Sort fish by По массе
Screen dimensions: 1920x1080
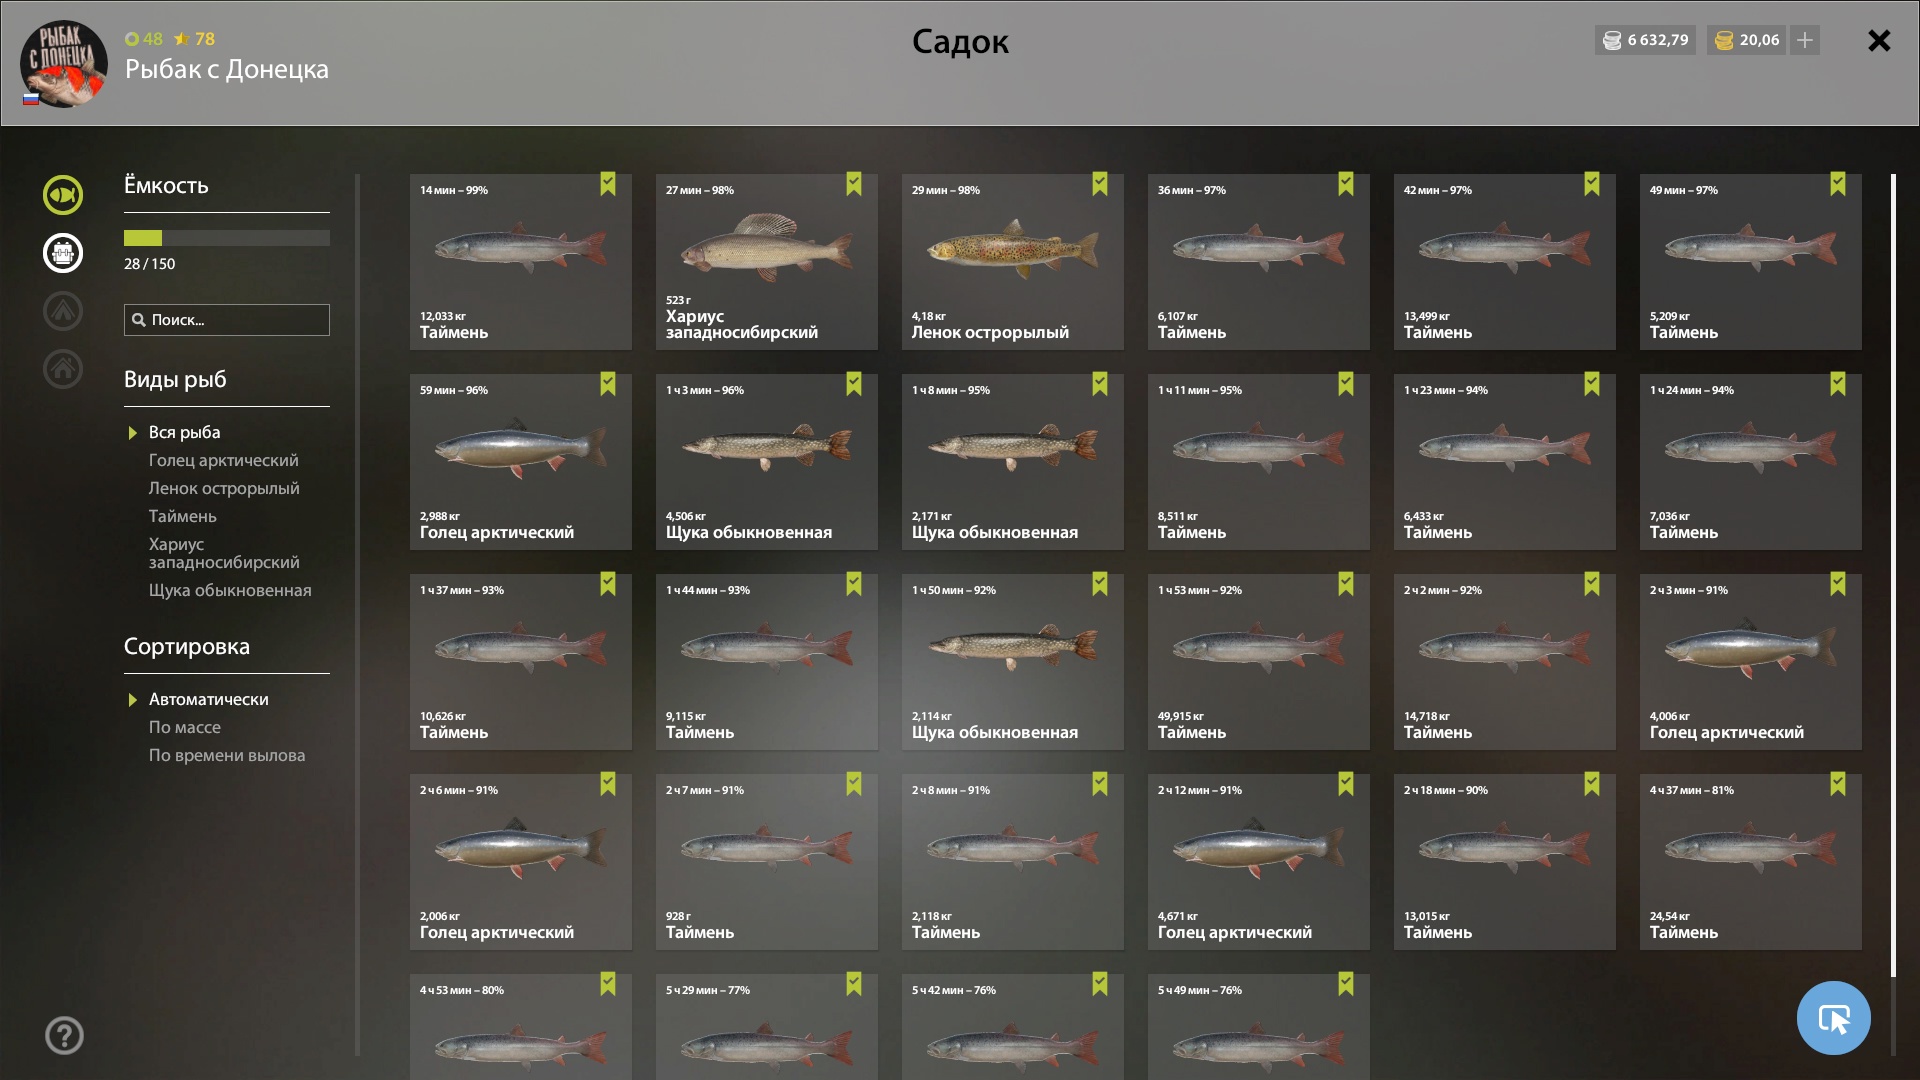click(185, 727)
